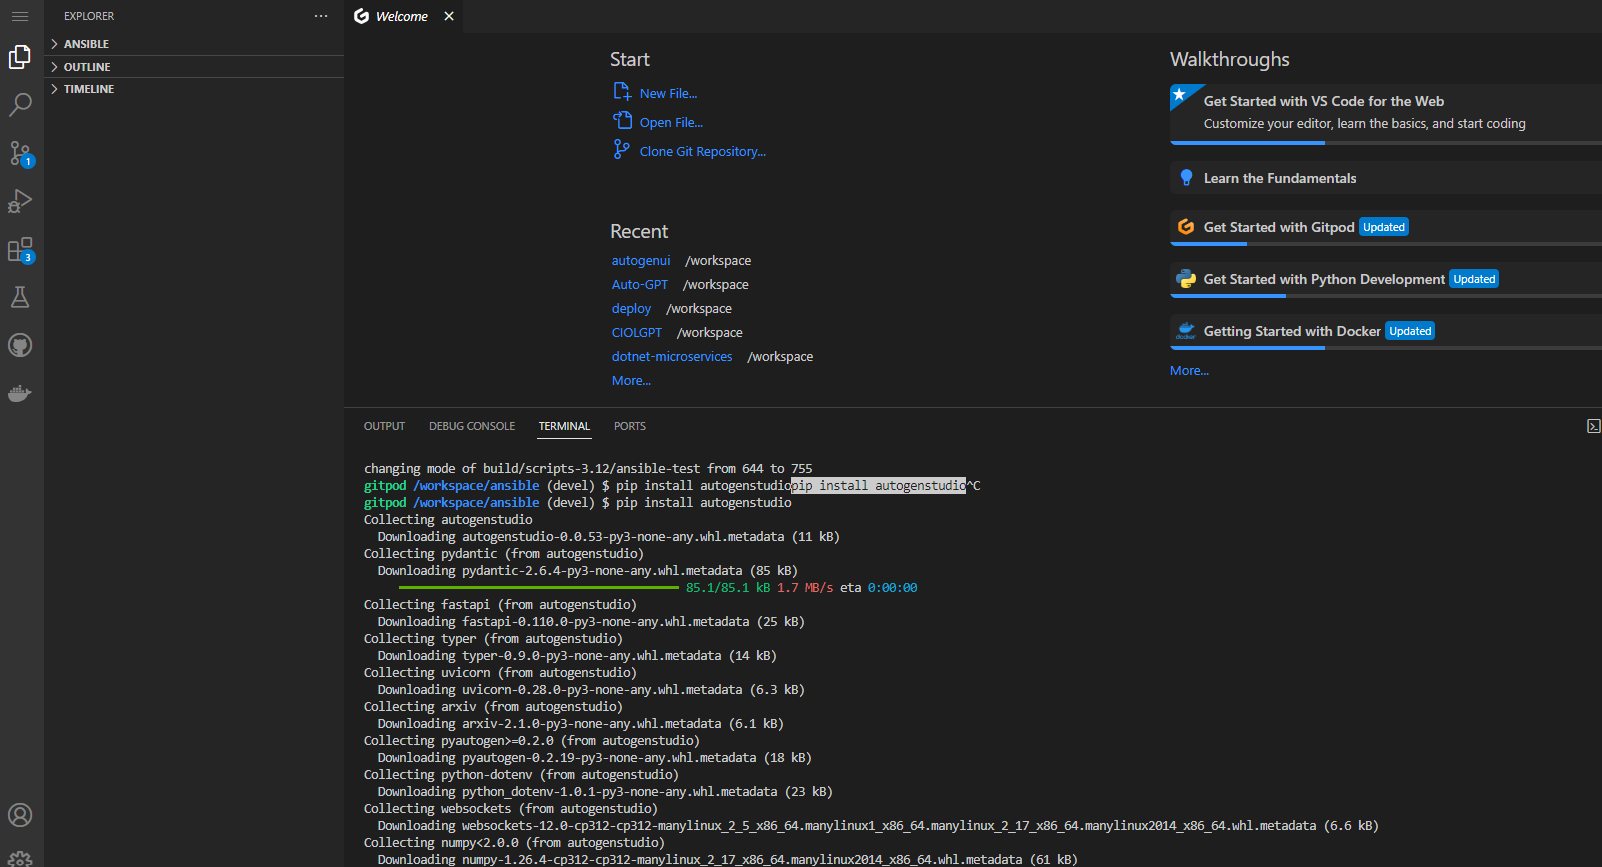Open Learn the Fundamentals walkthrough

[x=1386, y=178]
